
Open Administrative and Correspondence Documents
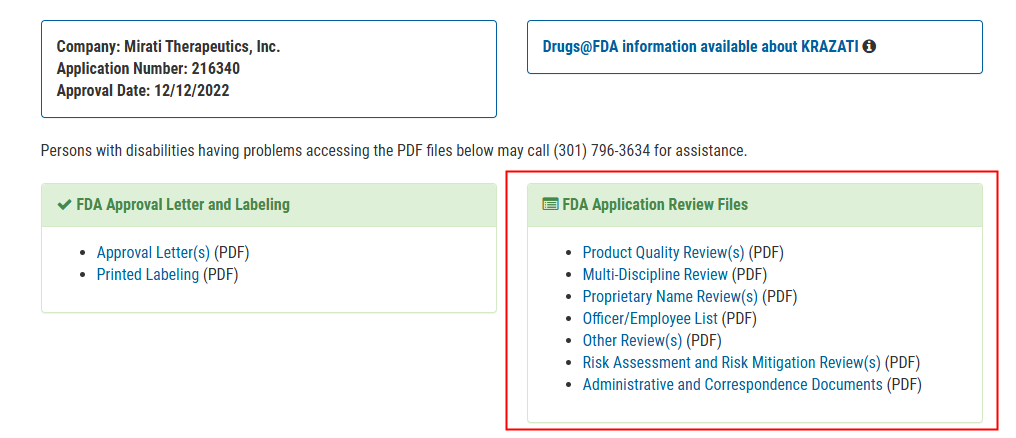[732, 385]
